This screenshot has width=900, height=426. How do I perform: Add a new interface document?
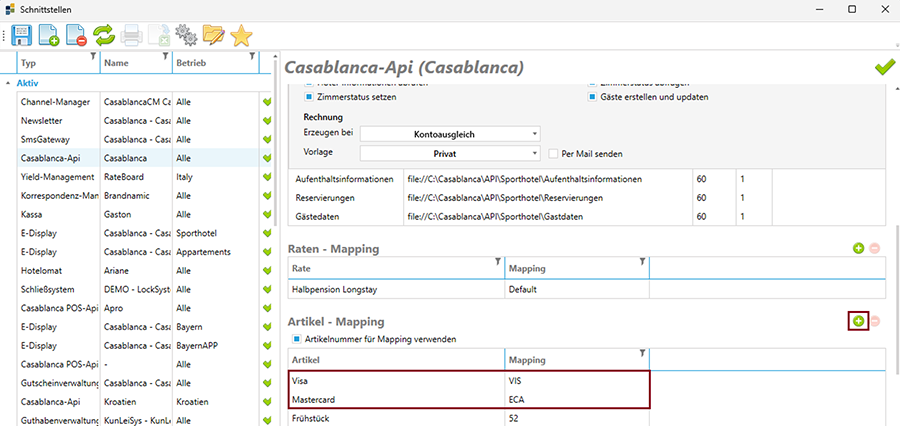[50, 37]
